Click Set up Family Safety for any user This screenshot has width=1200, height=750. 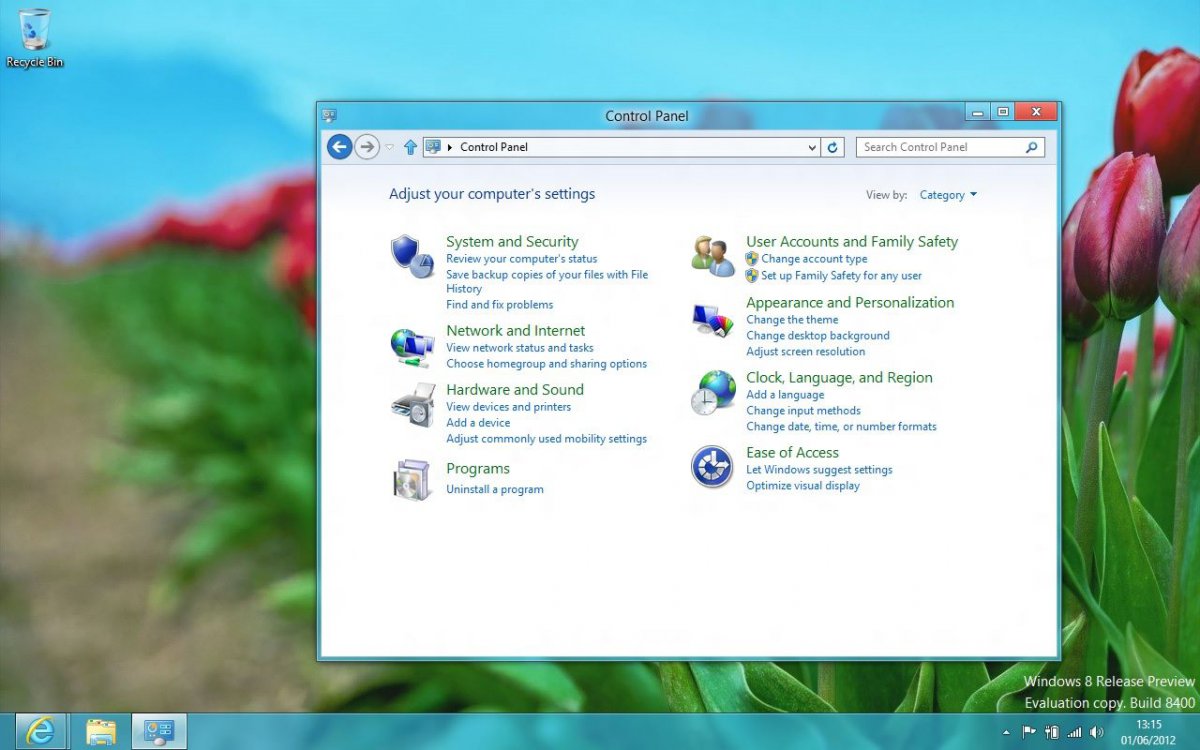pos(841,275)
